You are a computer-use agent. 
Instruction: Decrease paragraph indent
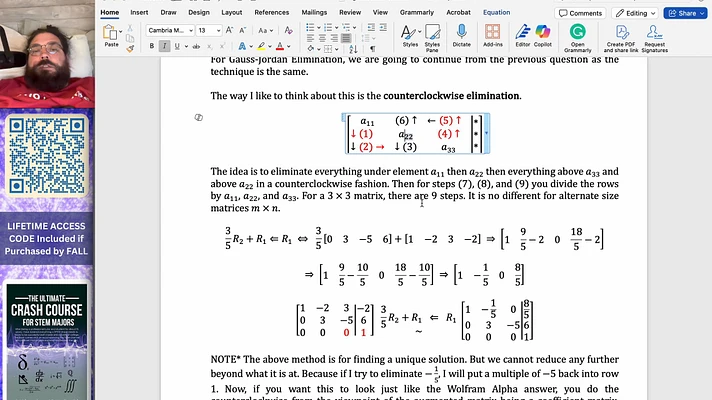(371, 28)
